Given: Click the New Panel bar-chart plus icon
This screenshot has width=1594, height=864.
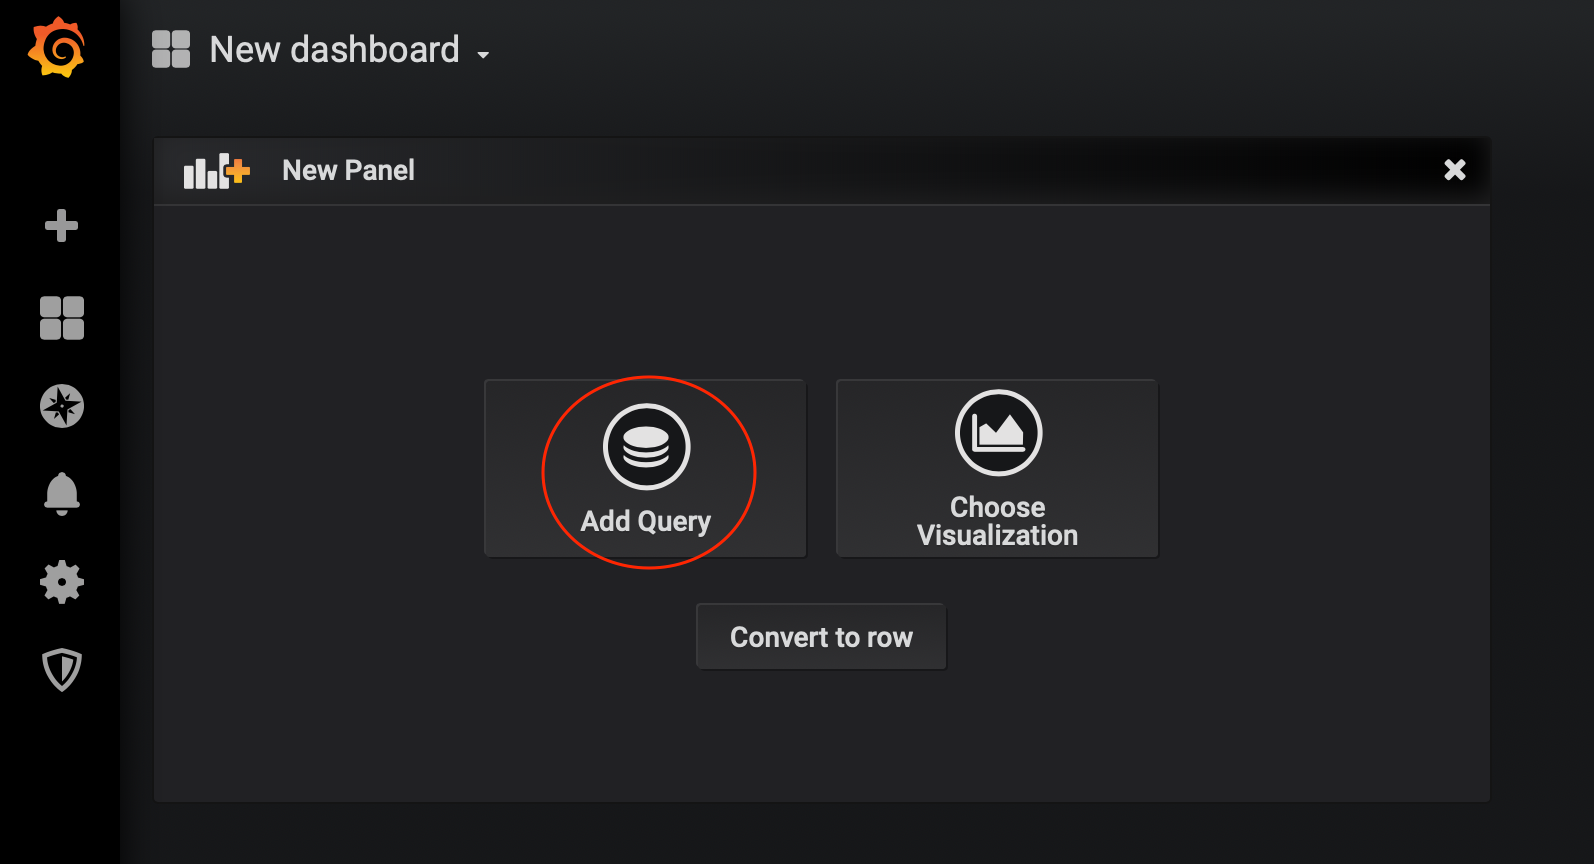Looking at the screenshot, I should pos(216,171).
